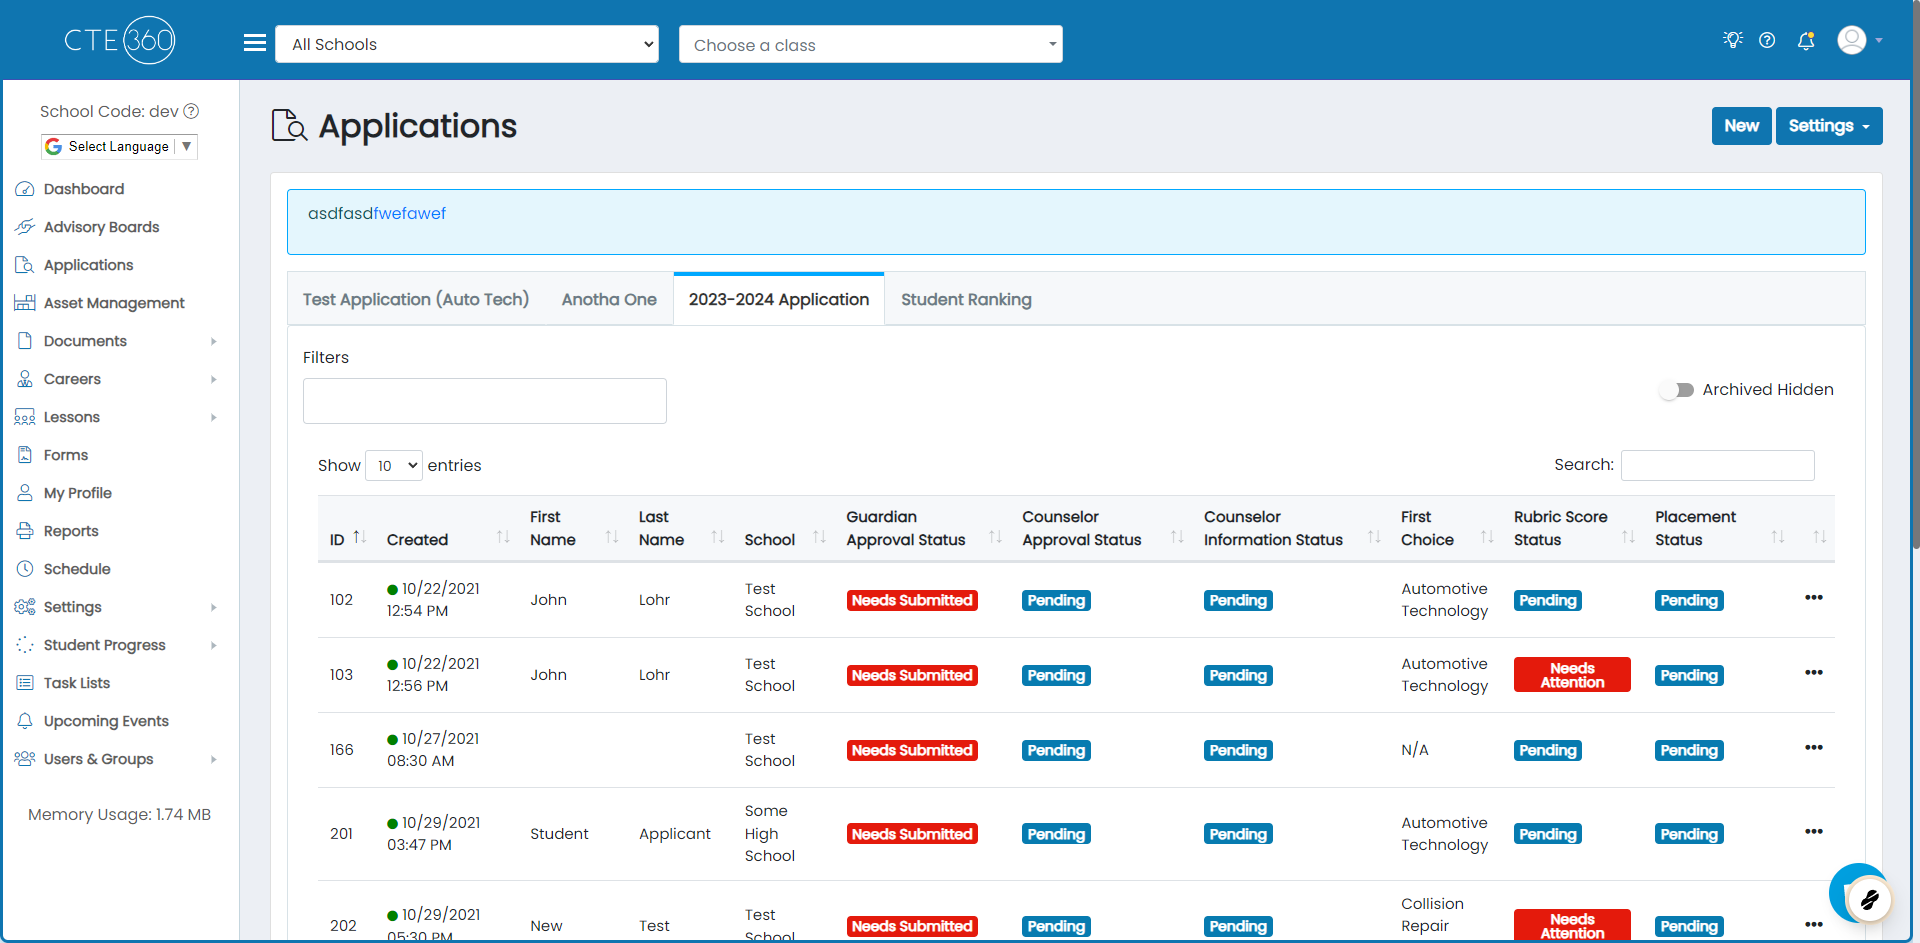Open the Settings dropdown button

tap(1829, 126)
